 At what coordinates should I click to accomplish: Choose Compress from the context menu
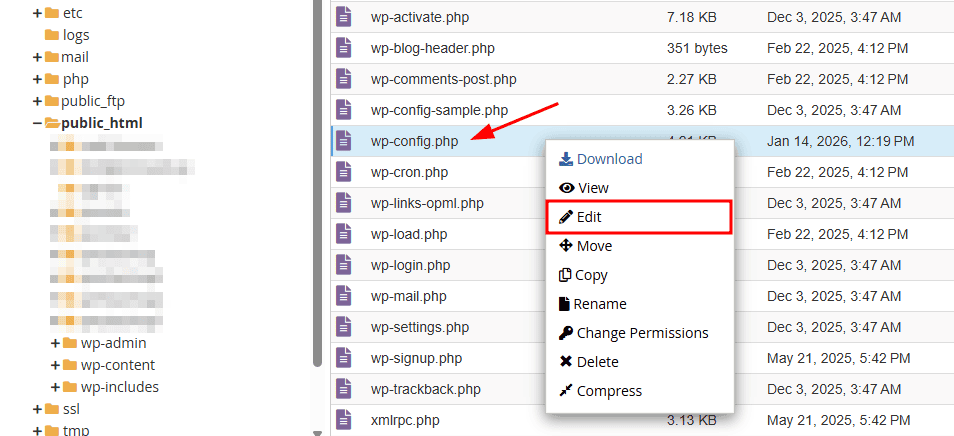[640, 390]
